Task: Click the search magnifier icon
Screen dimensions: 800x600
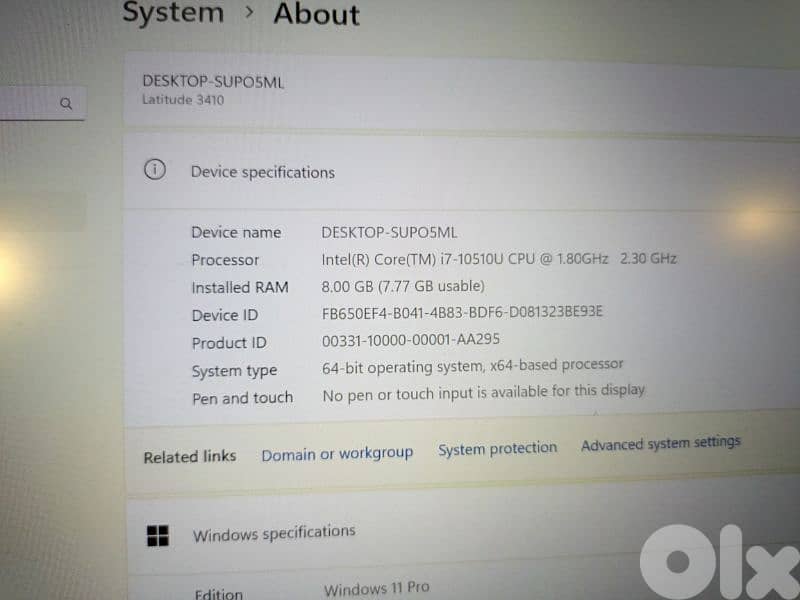Action: point(66,103)
